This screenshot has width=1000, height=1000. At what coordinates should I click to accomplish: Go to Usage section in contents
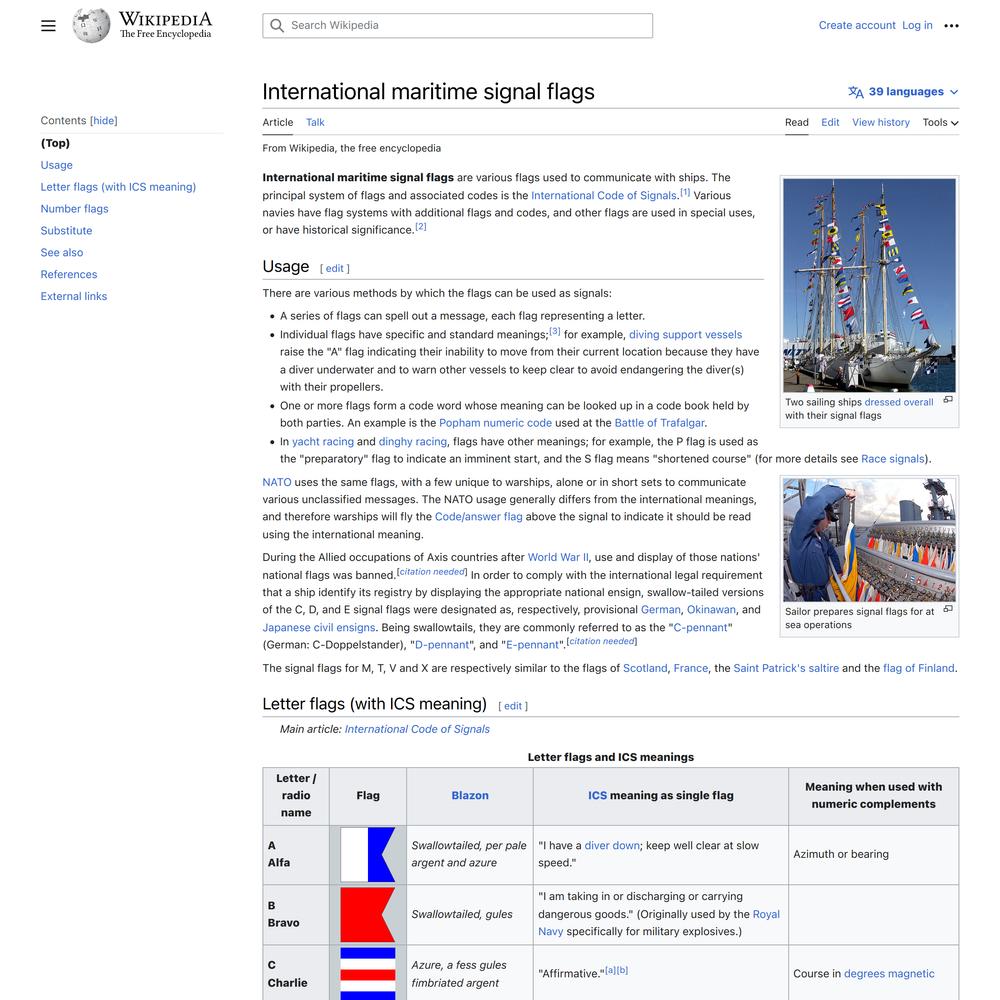click(x=56, y=165)
